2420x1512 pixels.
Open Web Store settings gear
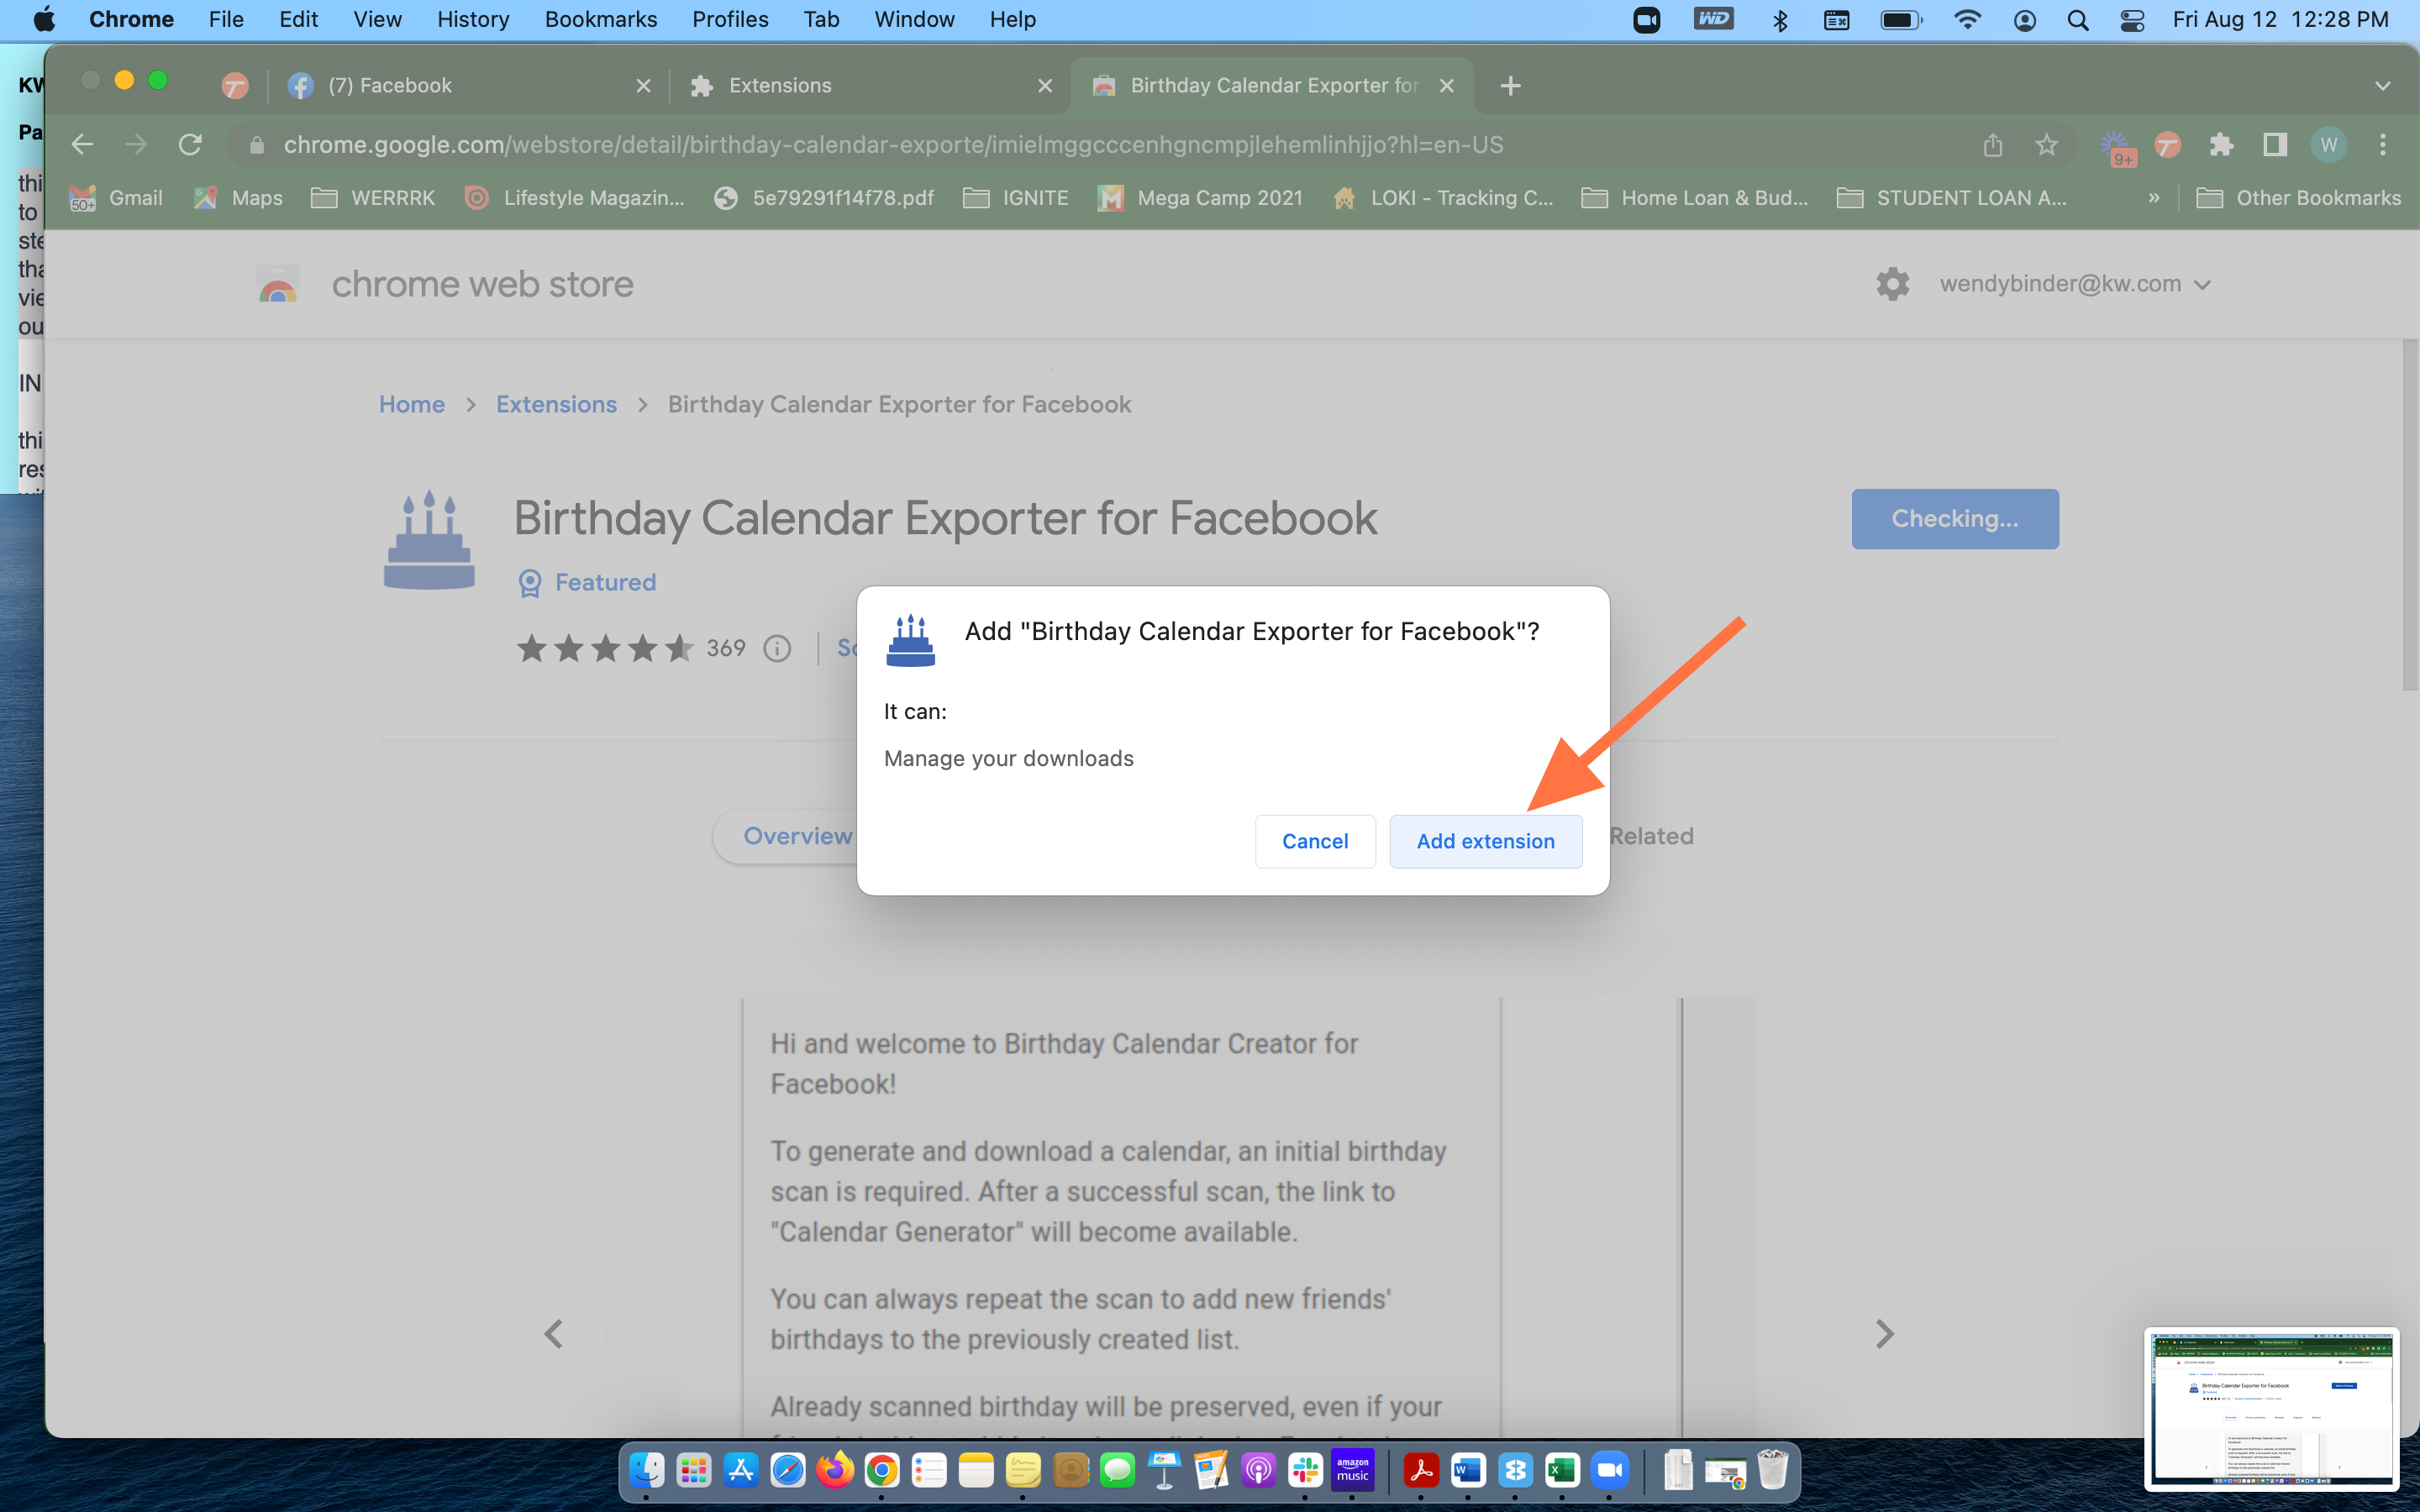[1892, 284]
